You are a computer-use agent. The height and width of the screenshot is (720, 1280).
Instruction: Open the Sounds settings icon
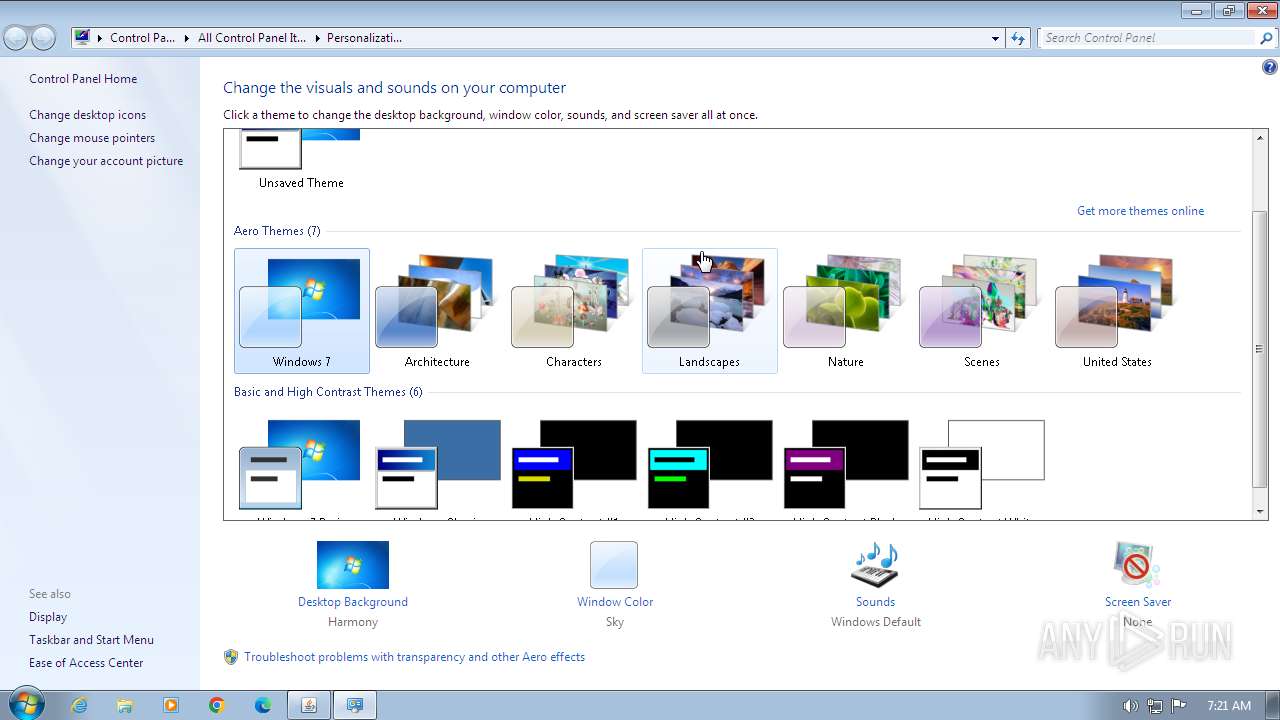tap(875, 565)
